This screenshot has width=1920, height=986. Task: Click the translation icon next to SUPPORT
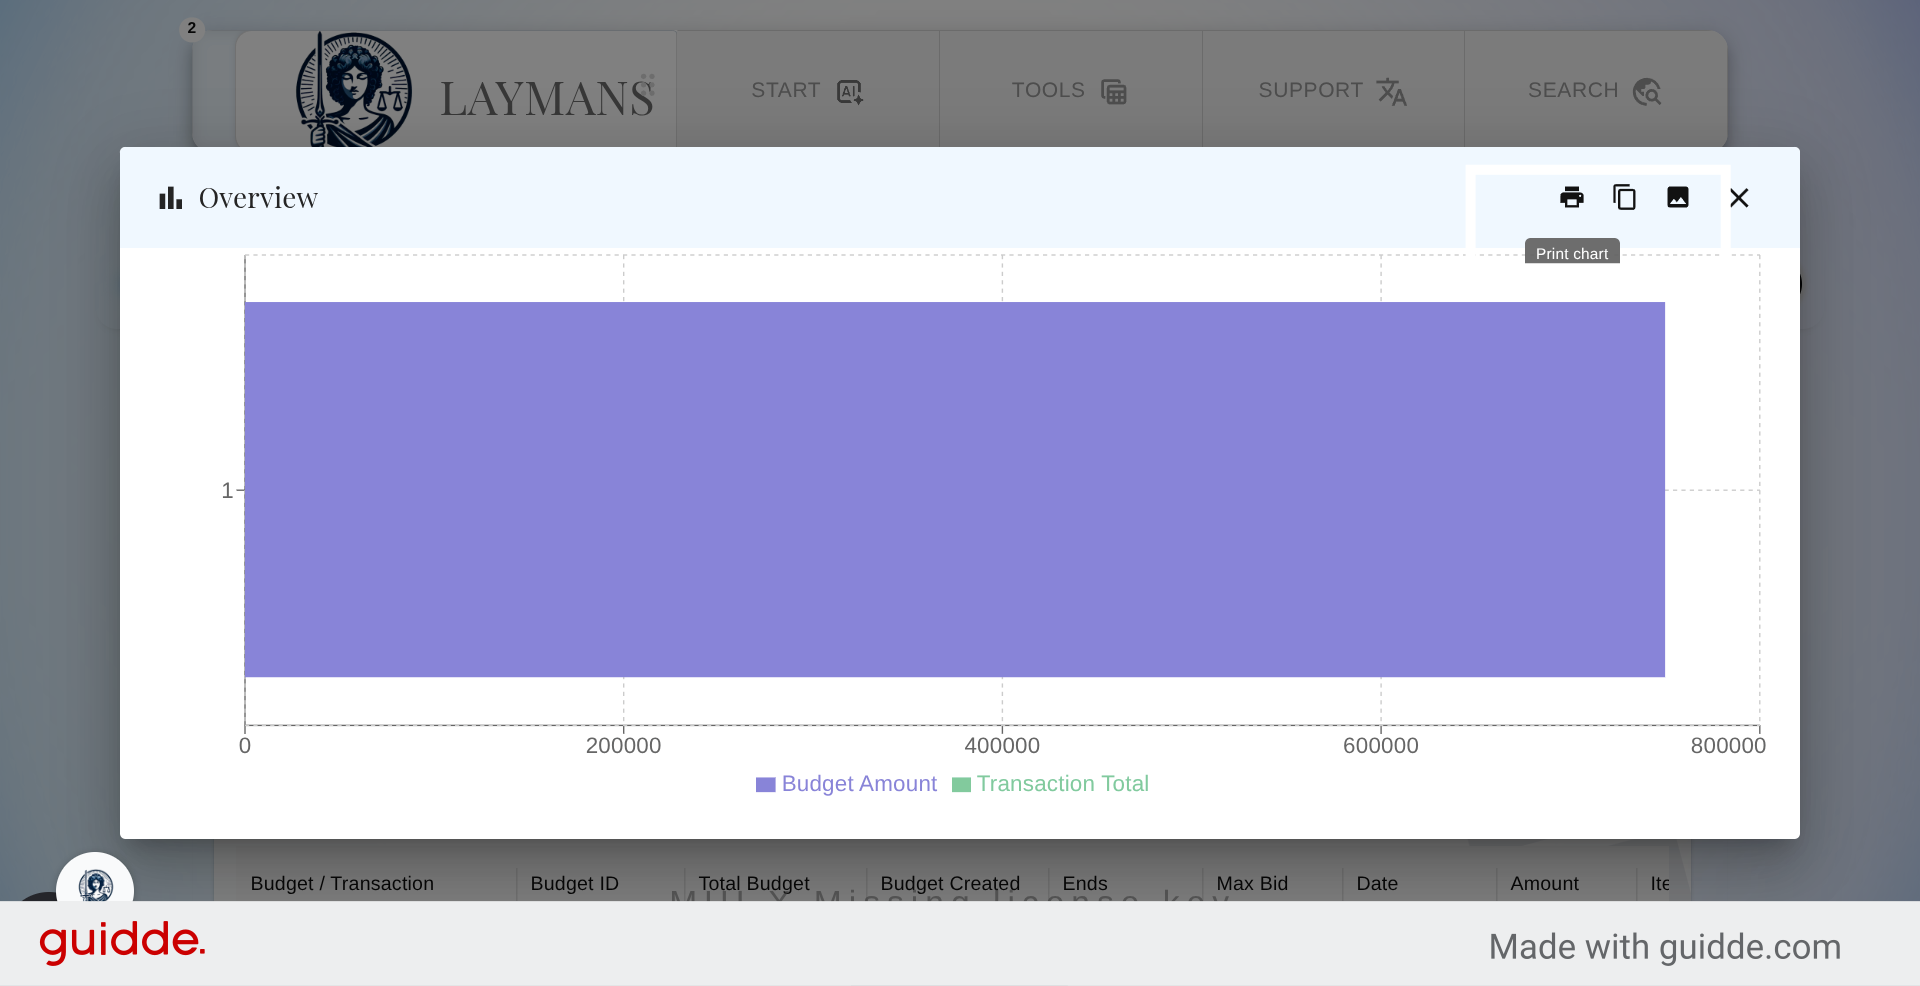(1393, 93)
